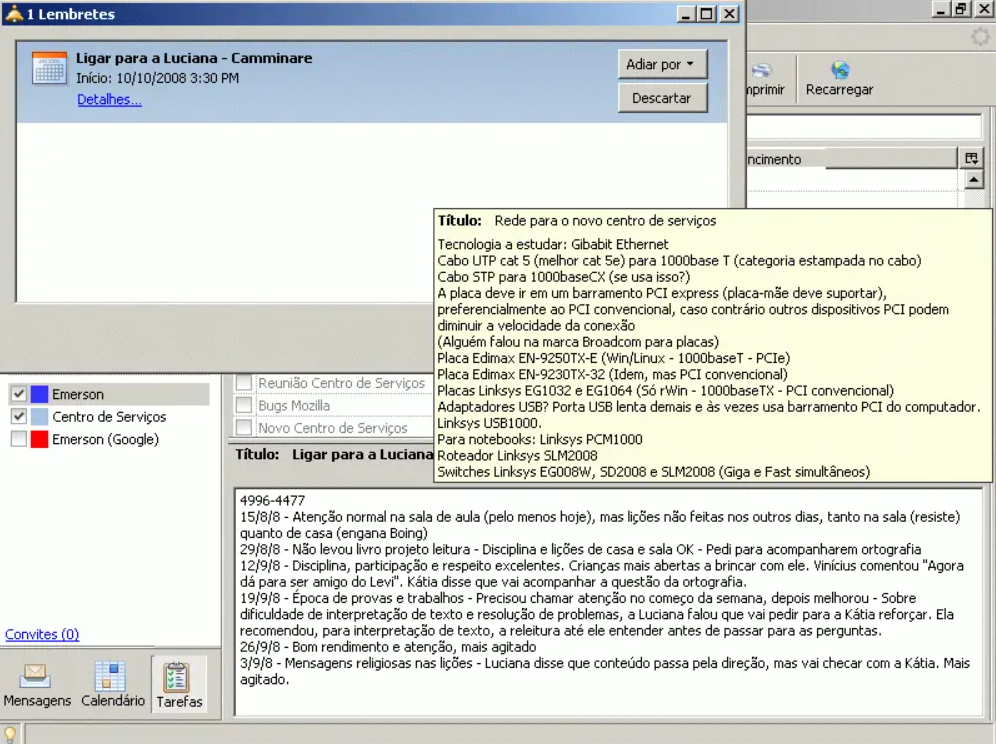Select the Novo Centro de Serviços task row
The width and height of the screenshot is (996, 744).
point(333,428)
